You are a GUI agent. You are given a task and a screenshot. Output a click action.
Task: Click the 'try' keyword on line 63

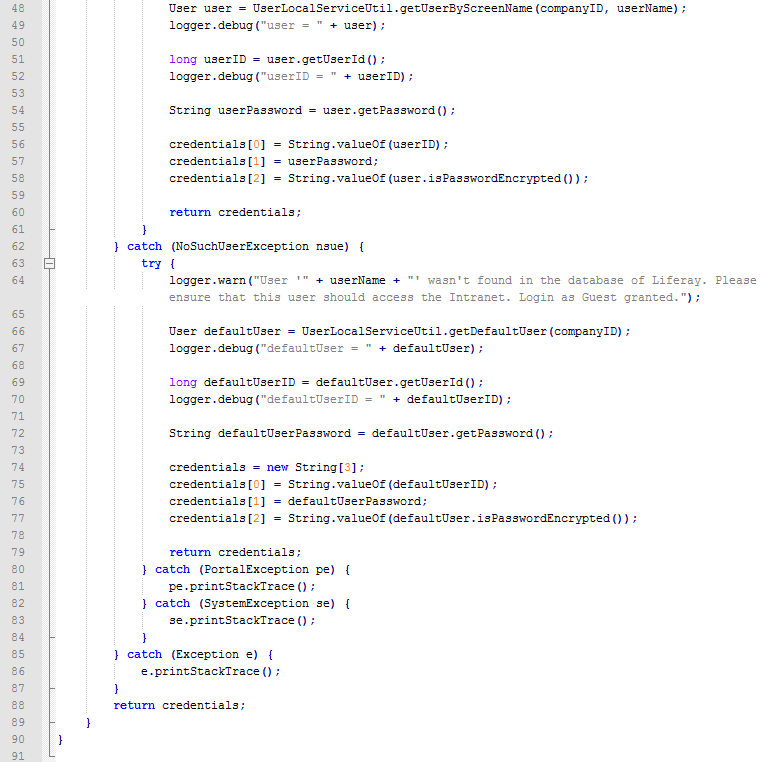tap(151, 264)
